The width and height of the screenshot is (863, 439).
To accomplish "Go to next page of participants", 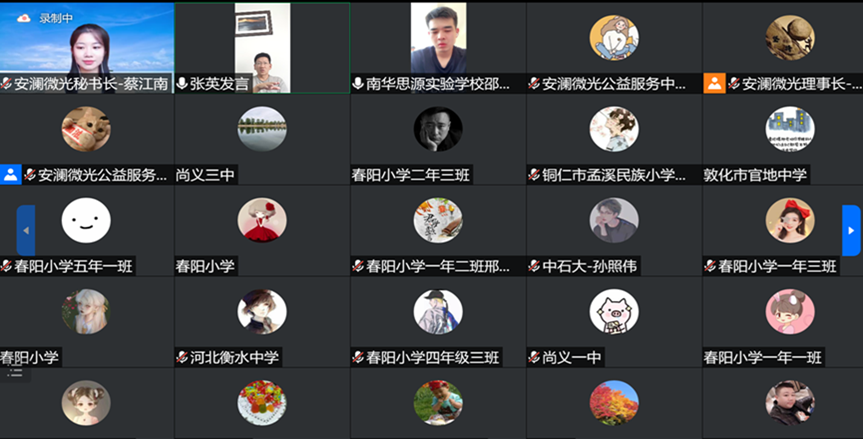I will point(851,231).
